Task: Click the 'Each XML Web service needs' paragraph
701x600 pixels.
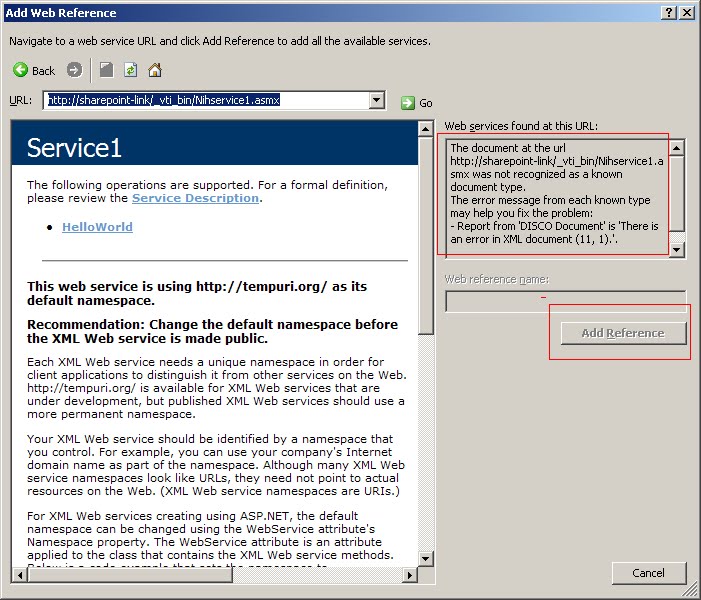Action: 217,388
